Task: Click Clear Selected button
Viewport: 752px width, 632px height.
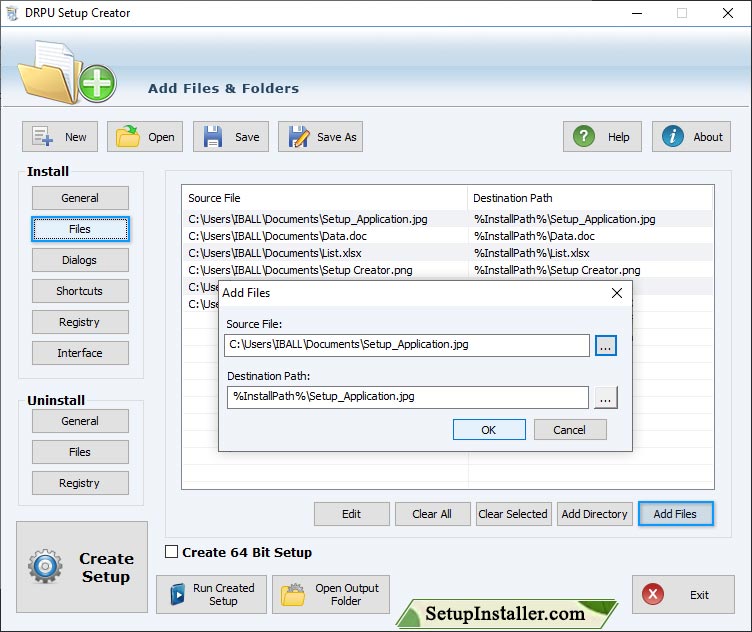Action: coord(513,514)
